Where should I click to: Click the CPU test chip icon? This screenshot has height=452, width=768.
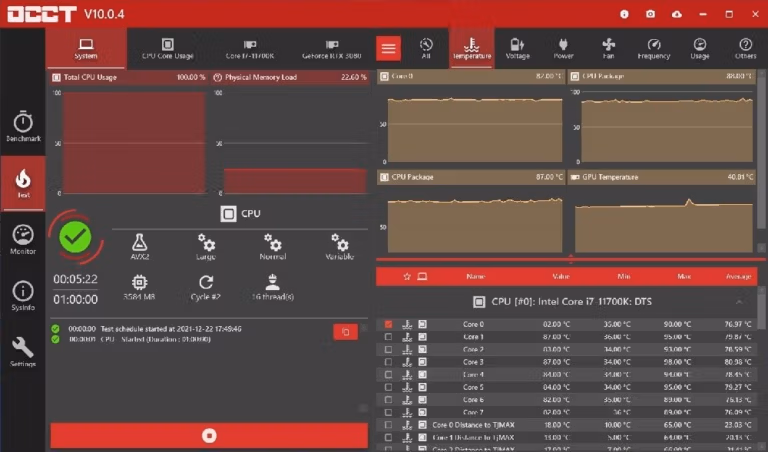click(228, 214)
